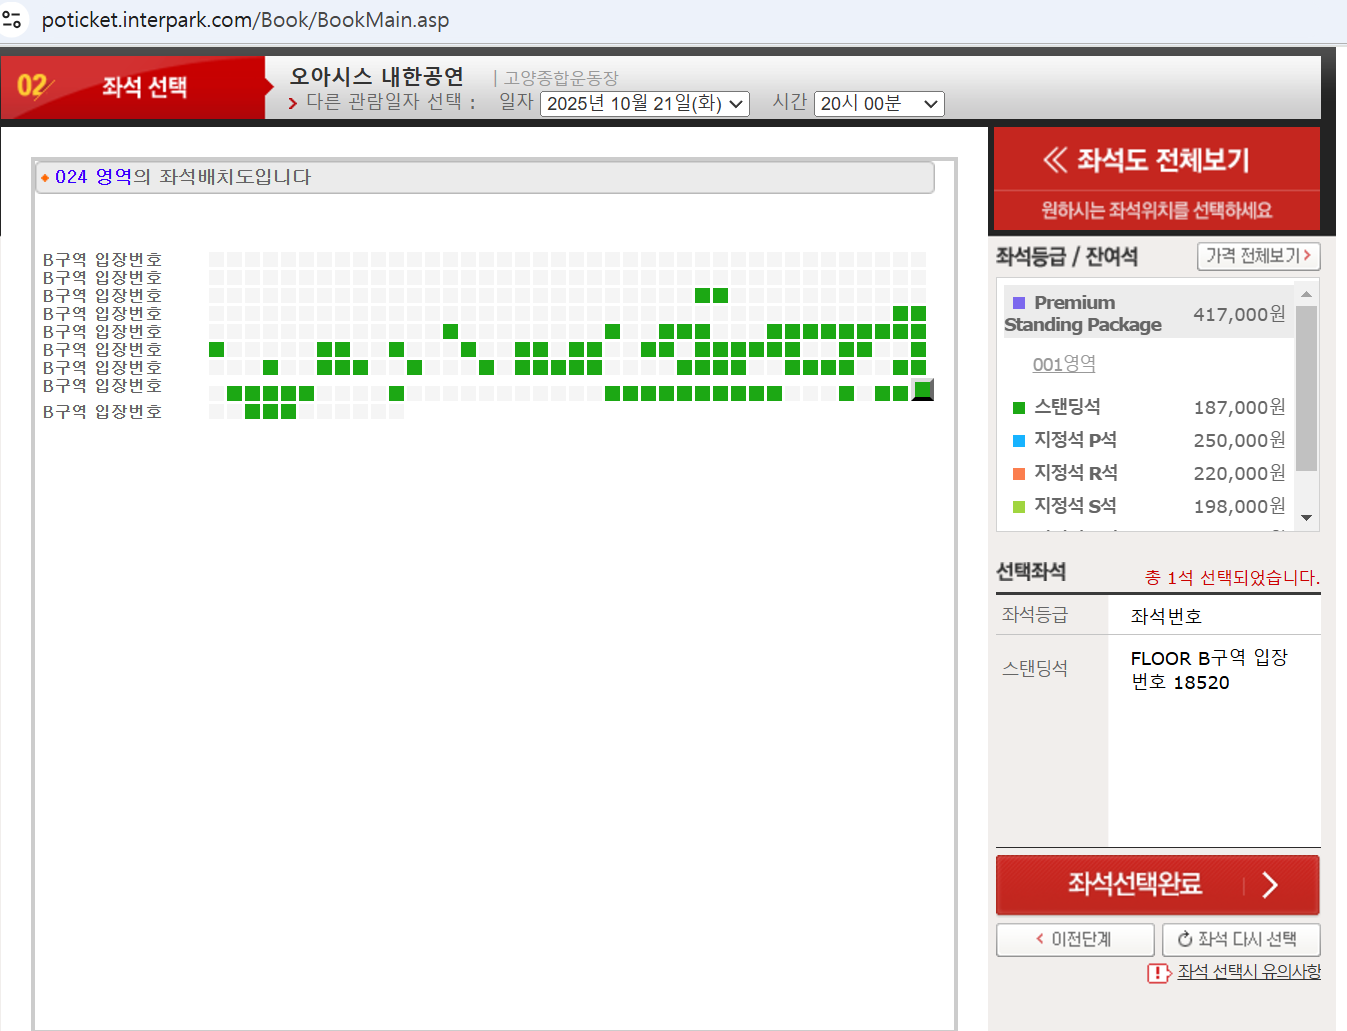The height and width of the screenshot is (1031, 1347).
Task: Click the 198,000원 price text
Action: click(1239, 506)
